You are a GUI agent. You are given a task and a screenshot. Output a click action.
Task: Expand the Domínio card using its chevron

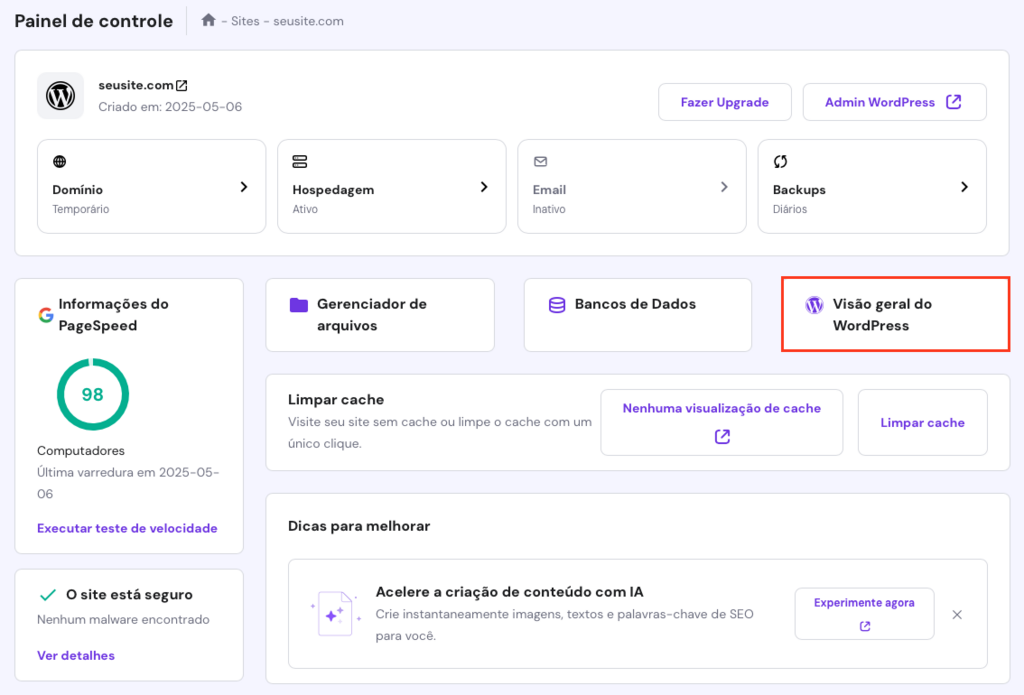tap(243, 186)
